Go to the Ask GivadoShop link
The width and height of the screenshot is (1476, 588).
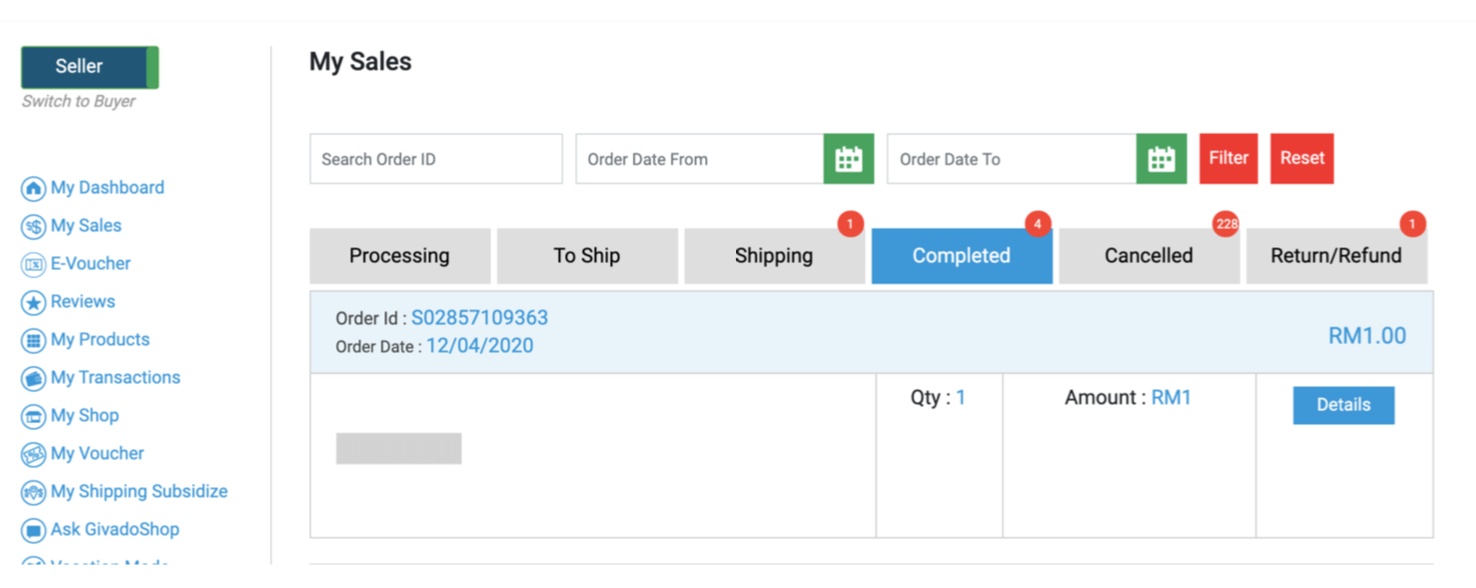pos(115,530)
